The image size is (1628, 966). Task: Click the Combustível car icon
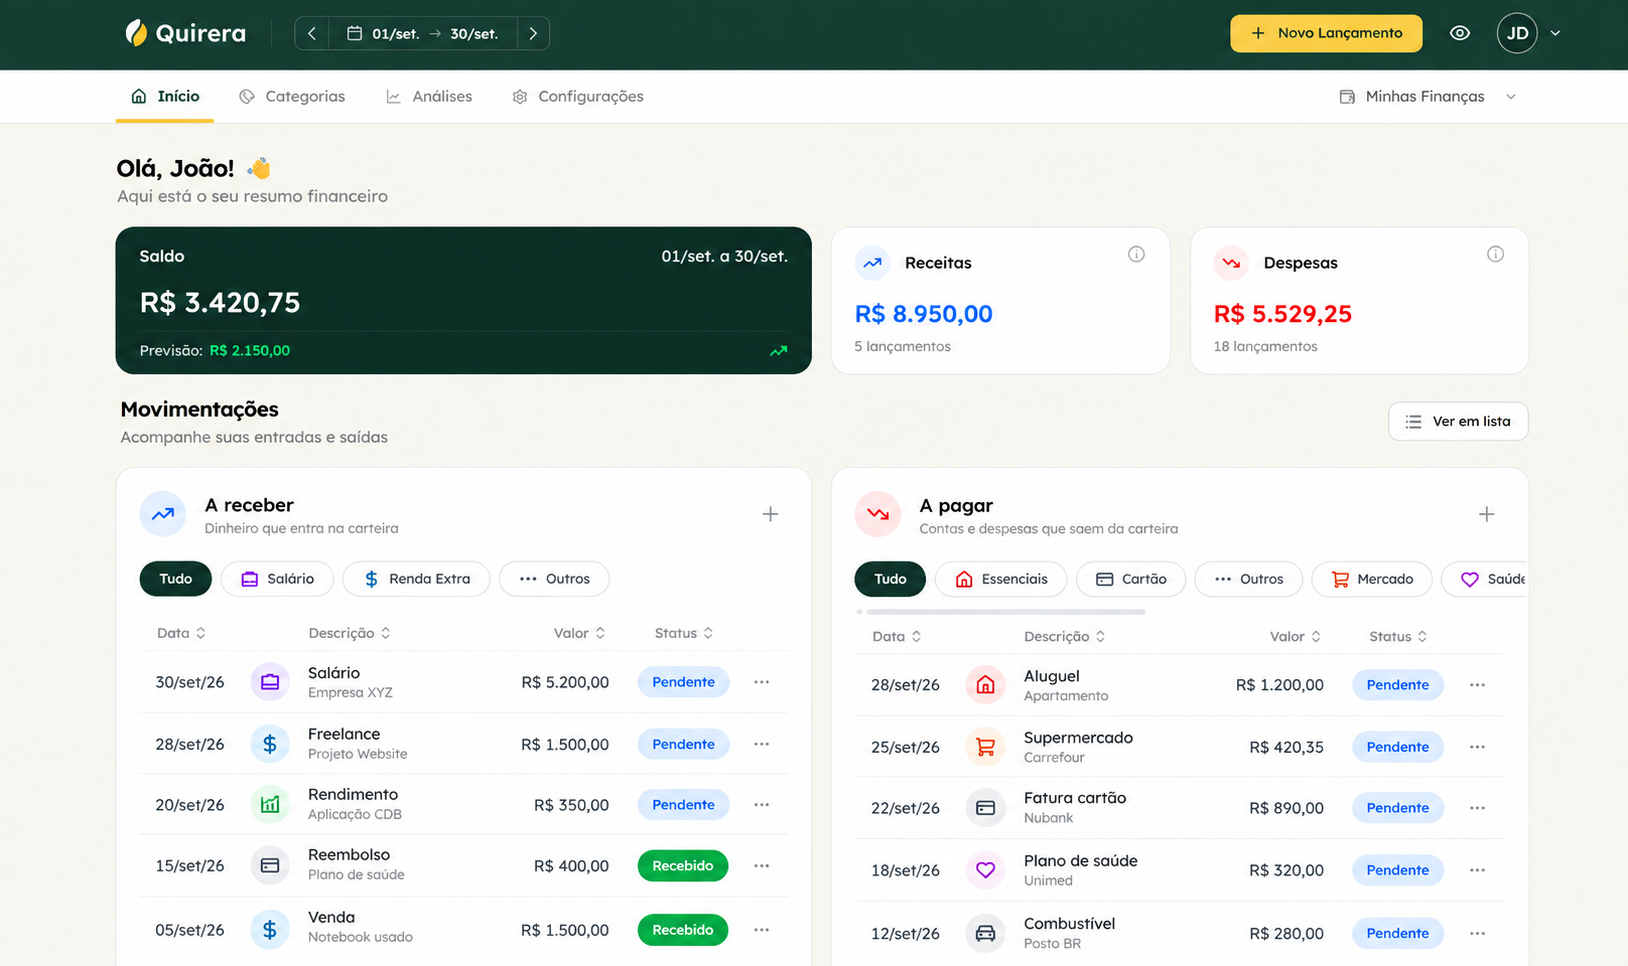click(x=985, y=933)
